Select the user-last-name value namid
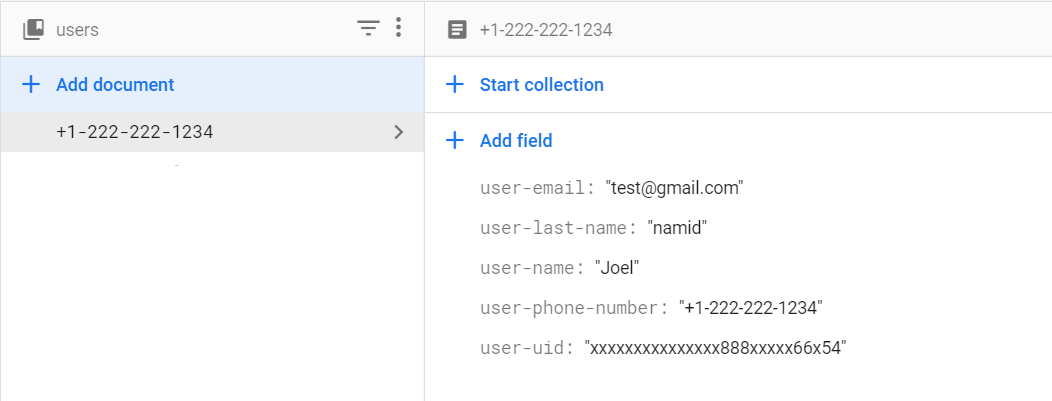This screenshot has height=401, width=1052. pyautogui.click(x=677, y=228)
